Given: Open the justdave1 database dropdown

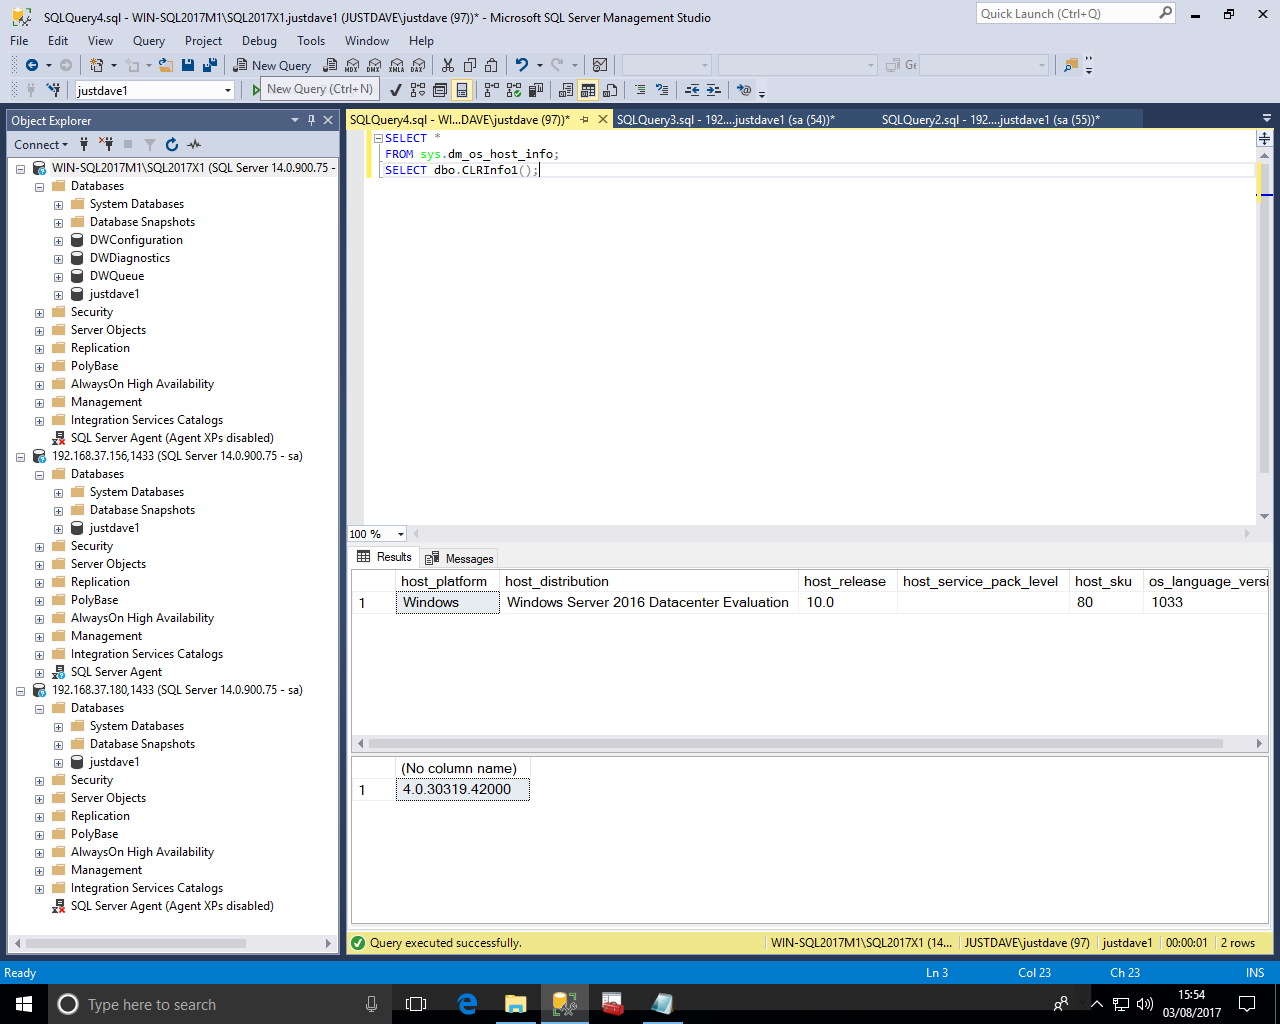Looking at the screenshot, I should [x=228, y=90].
